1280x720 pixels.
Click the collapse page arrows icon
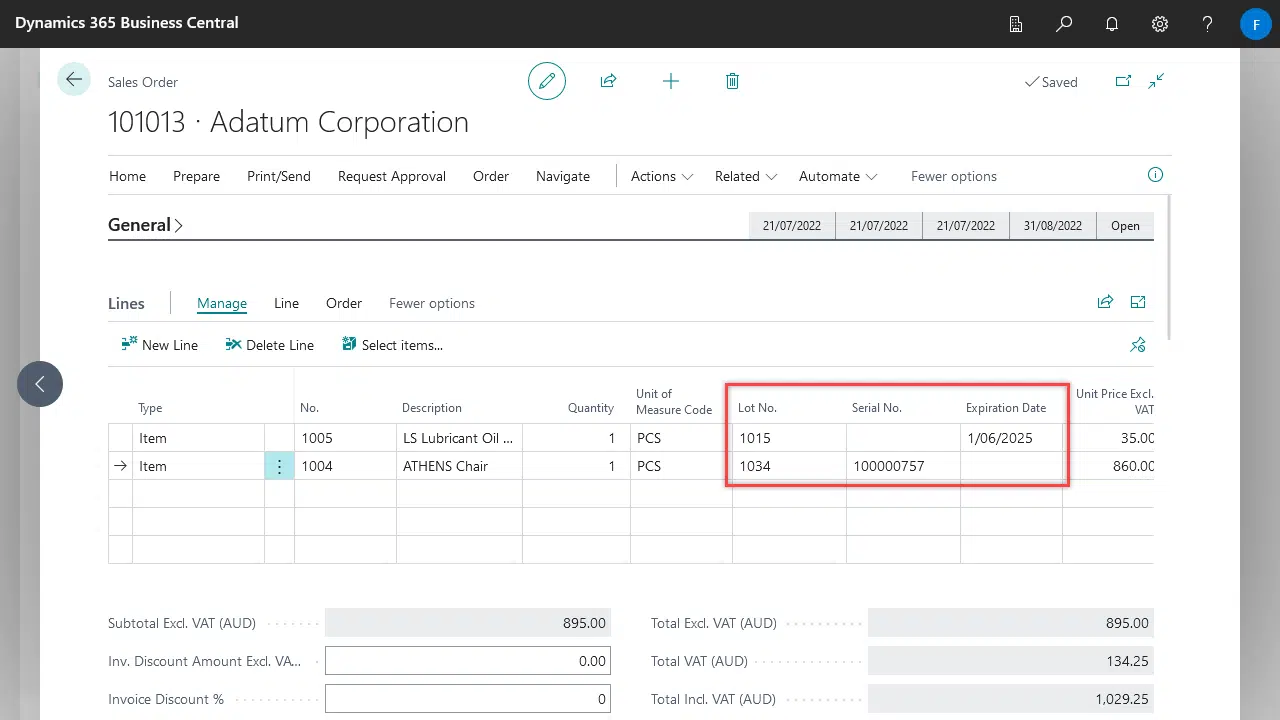tap(1156, 82)
